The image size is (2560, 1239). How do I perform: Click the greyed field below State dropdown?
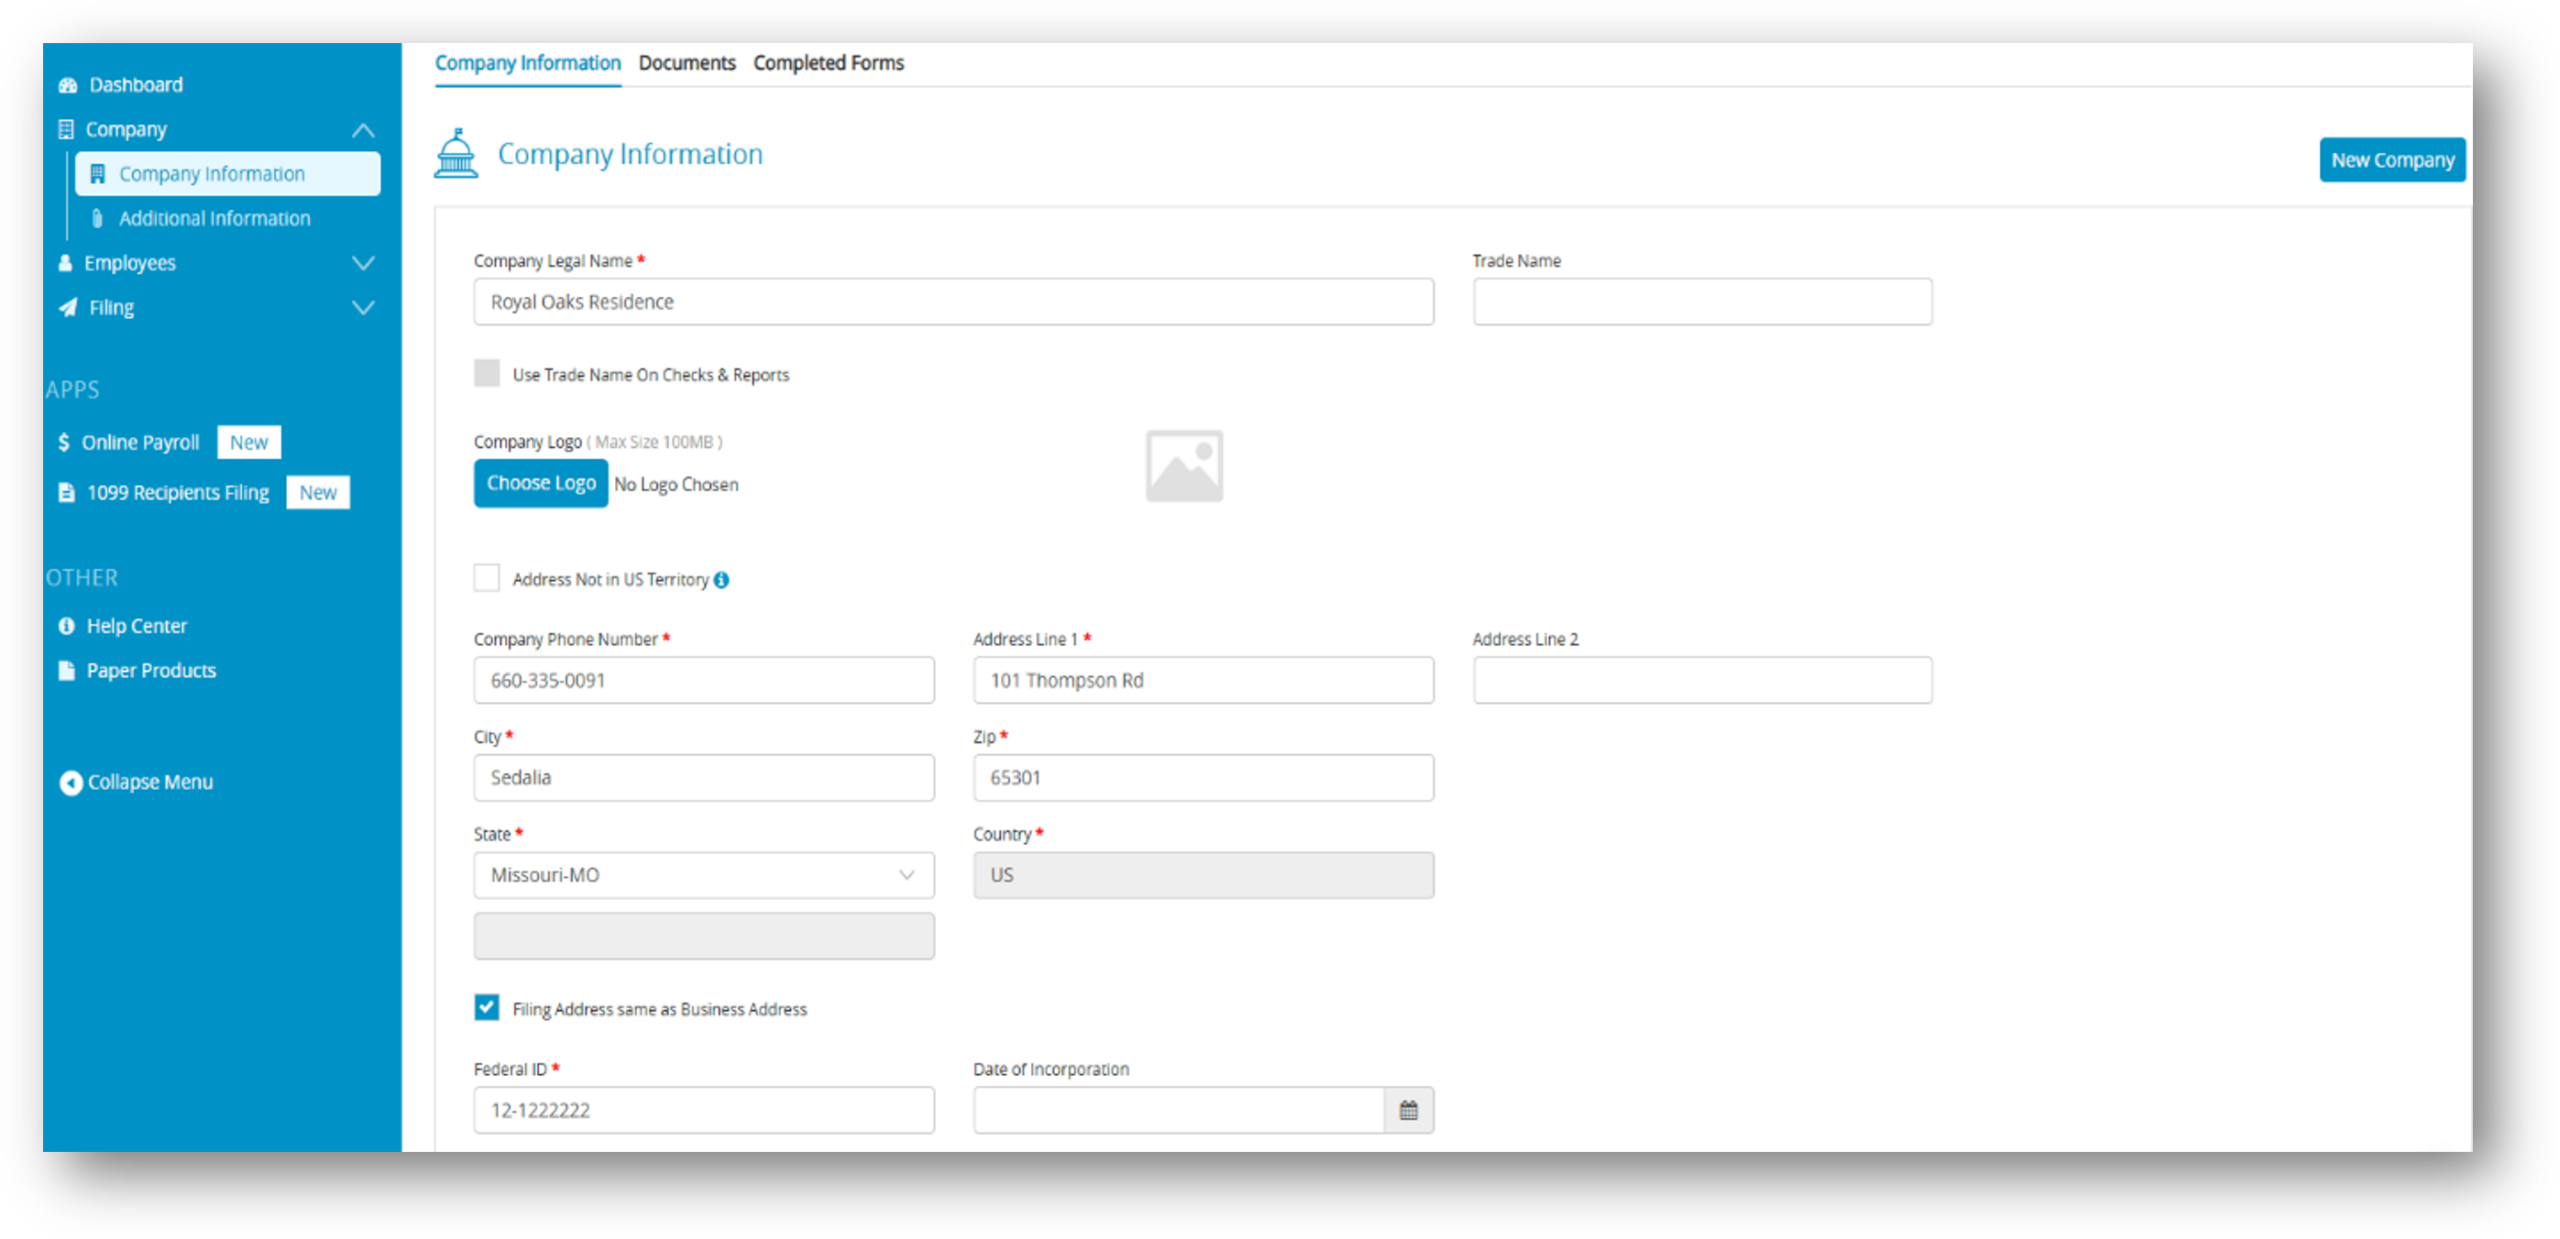(704, 935)
